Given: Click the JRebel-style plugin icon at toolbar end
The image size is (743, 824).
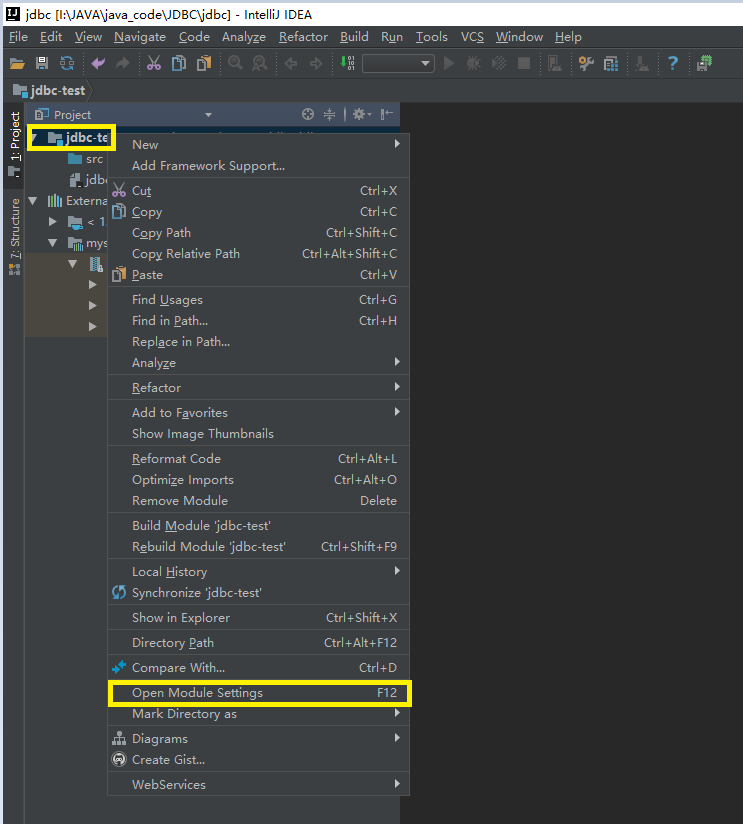Looking at the screenshot, I should [x=704, y=64].
